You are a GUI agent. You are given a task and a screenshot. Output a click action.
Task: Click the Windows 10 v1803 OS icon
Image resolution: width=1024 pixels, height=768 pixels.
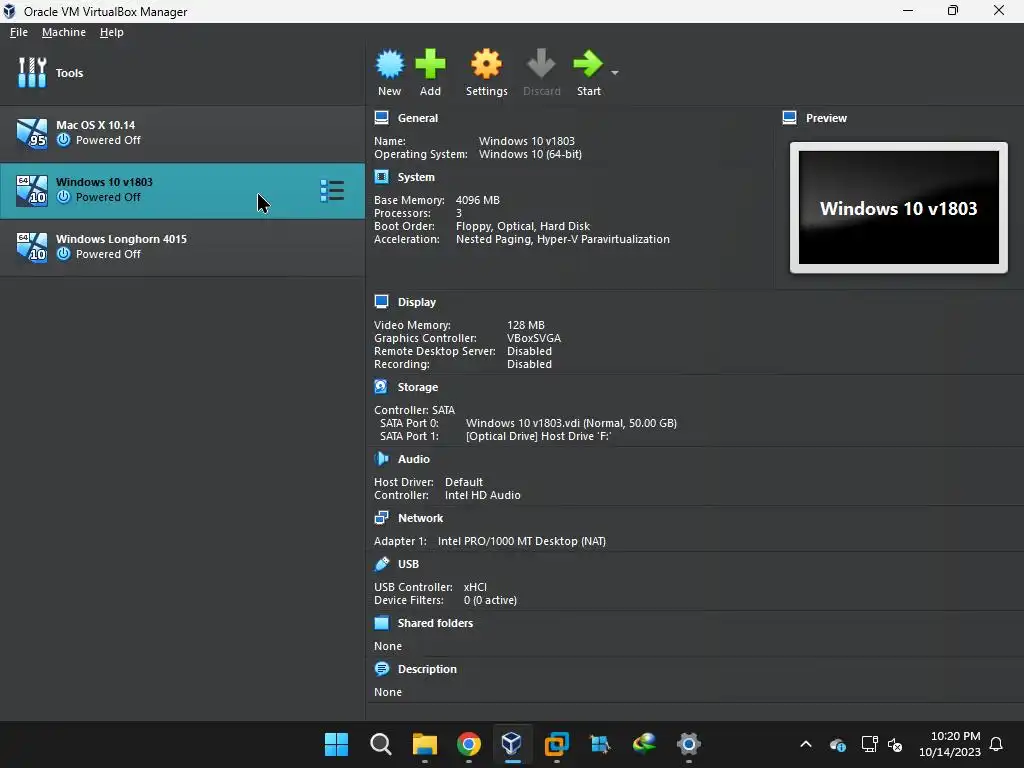click(32, 191)
